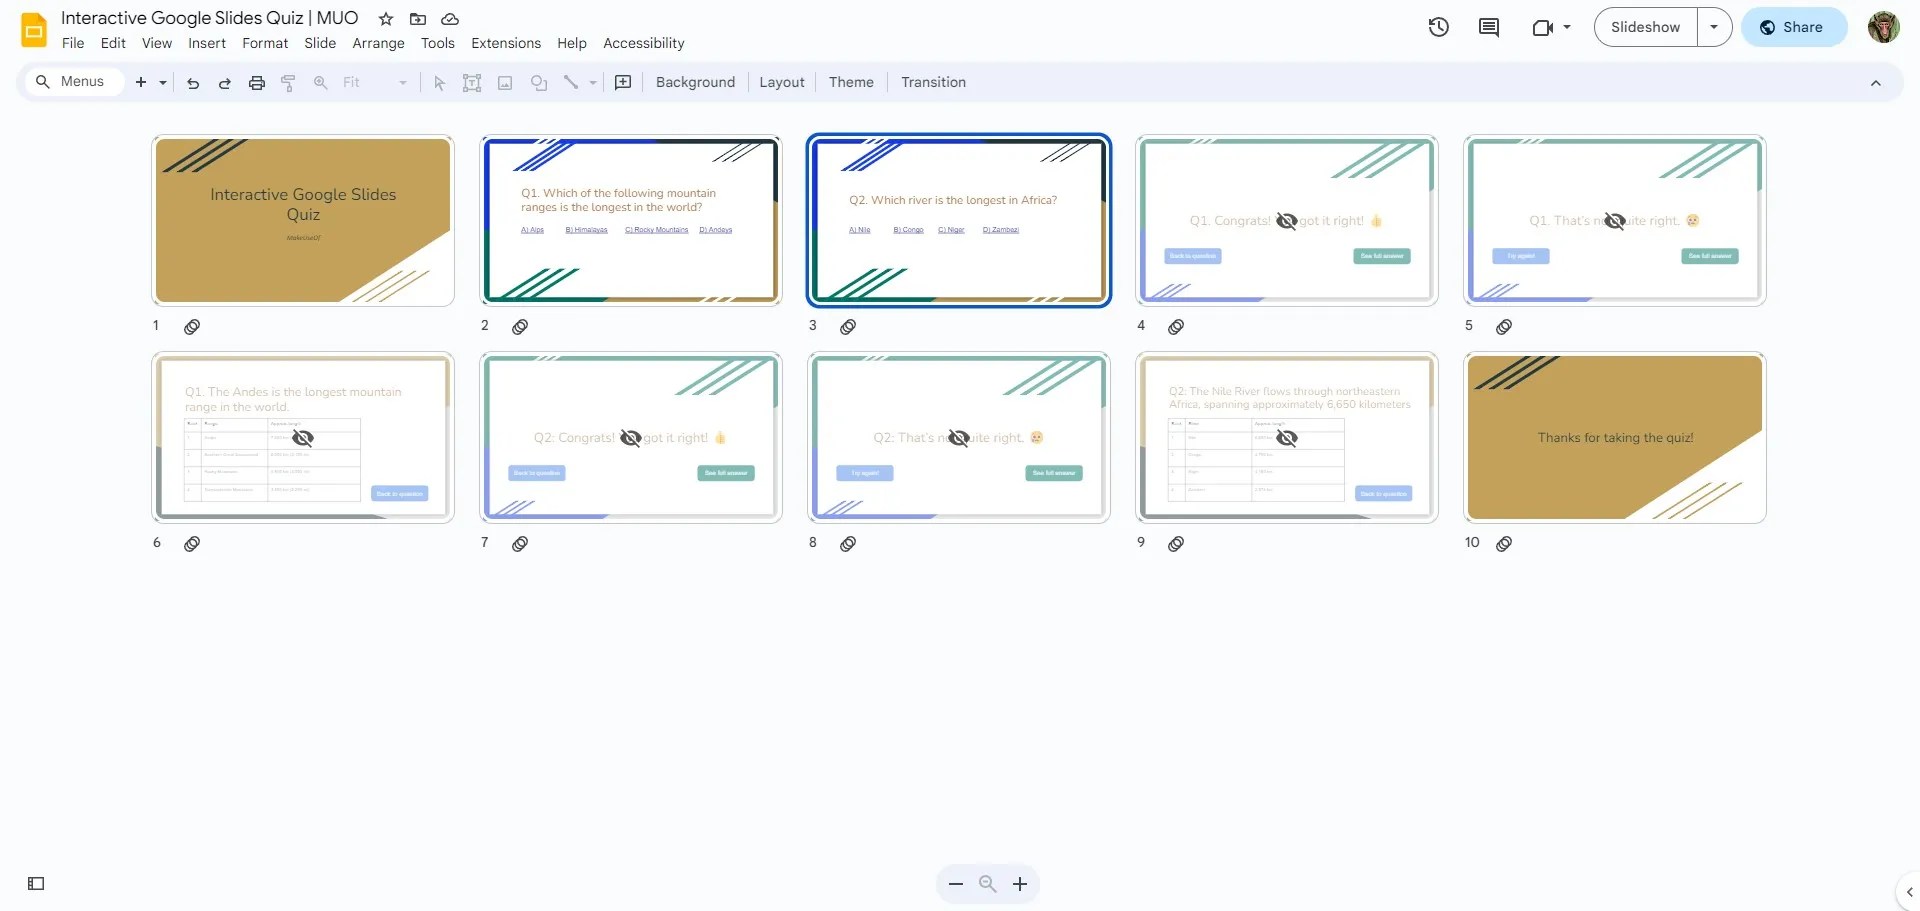Image resolution: width=1920 pixels, height=911 pixels.
Task: Open the zoom Fit dropdown
Action: (x=402, y=83)
